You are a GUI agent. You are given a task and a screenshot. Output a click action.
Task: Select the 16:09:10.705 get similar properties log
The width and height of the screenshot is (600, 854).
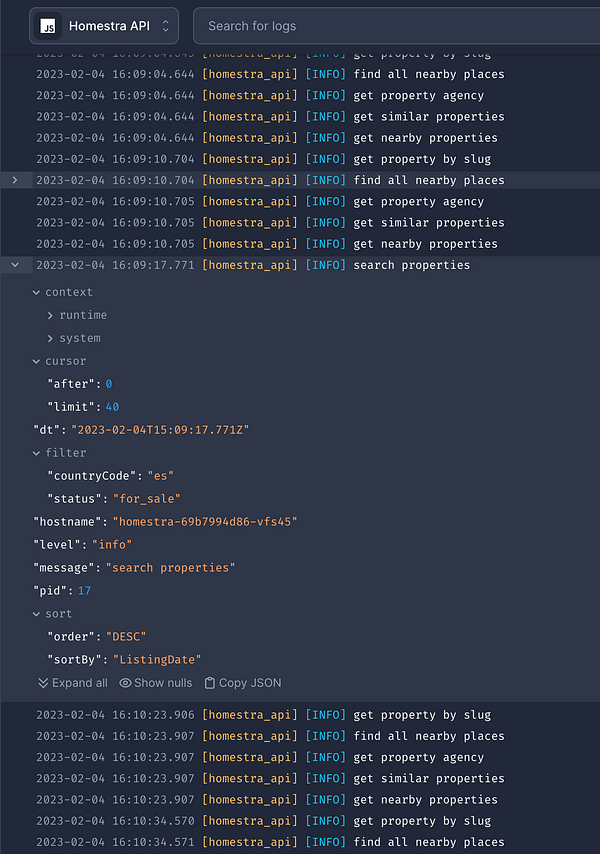[300, 223]
